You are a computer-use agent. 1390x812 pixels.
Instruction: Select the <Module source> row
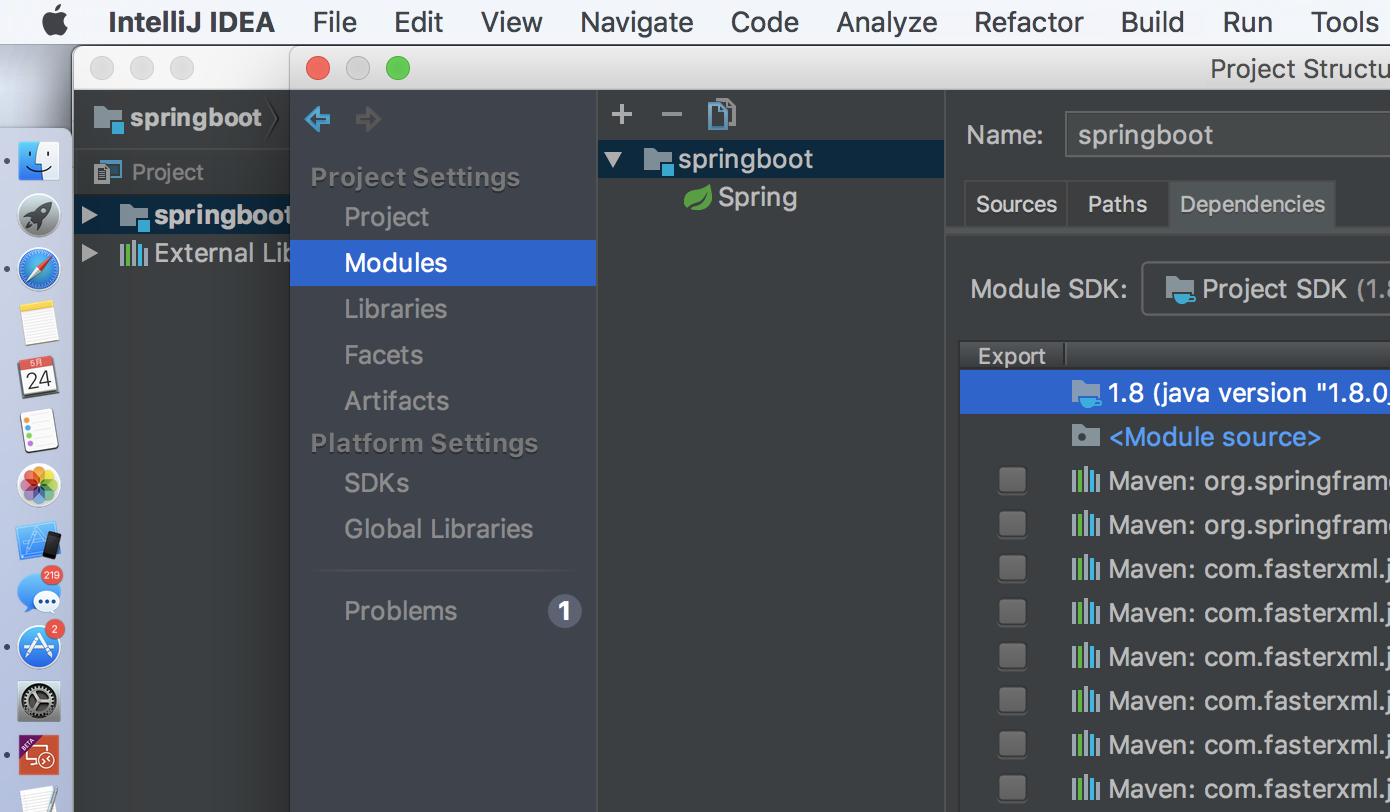pos(1175,437)
